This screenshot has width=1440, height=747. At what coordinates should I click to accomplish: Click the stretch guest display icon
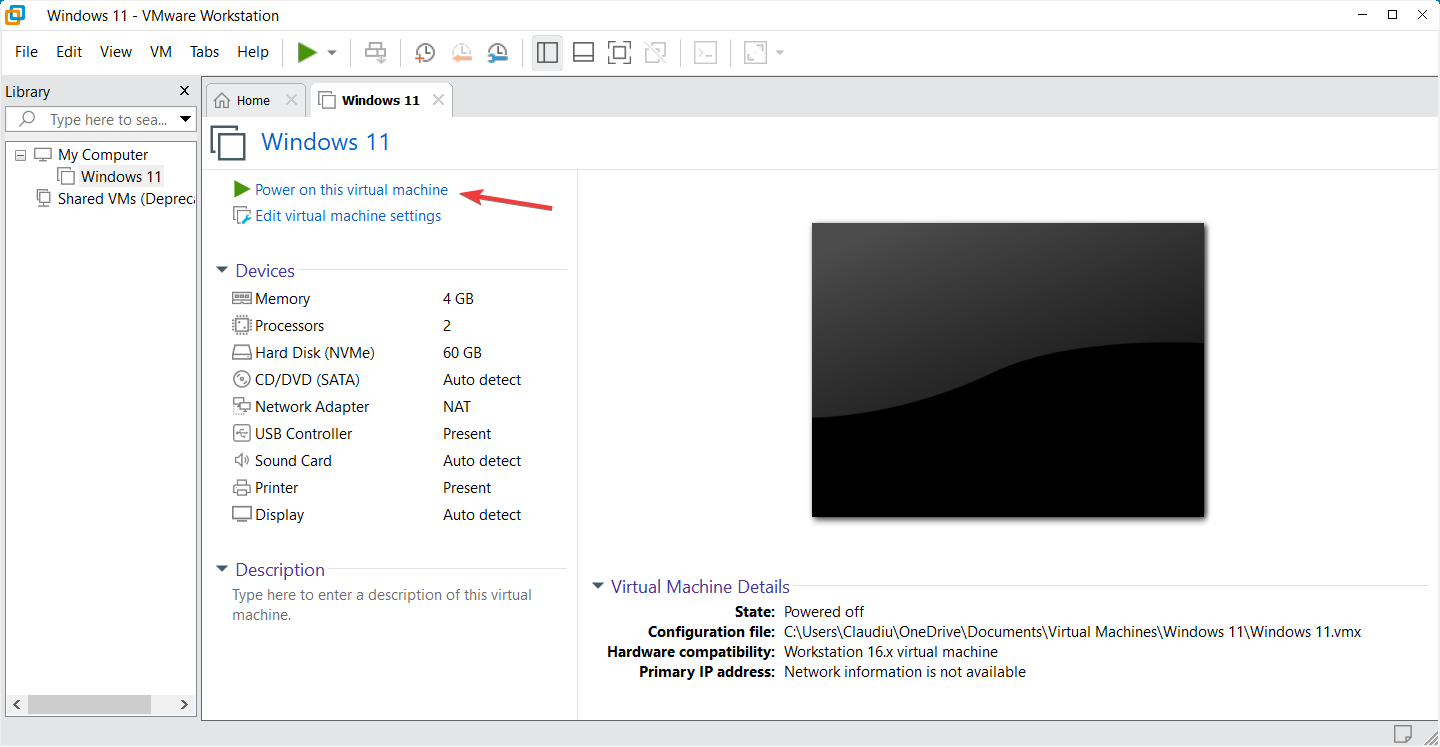pyautogui.click(x=755, y=52)
